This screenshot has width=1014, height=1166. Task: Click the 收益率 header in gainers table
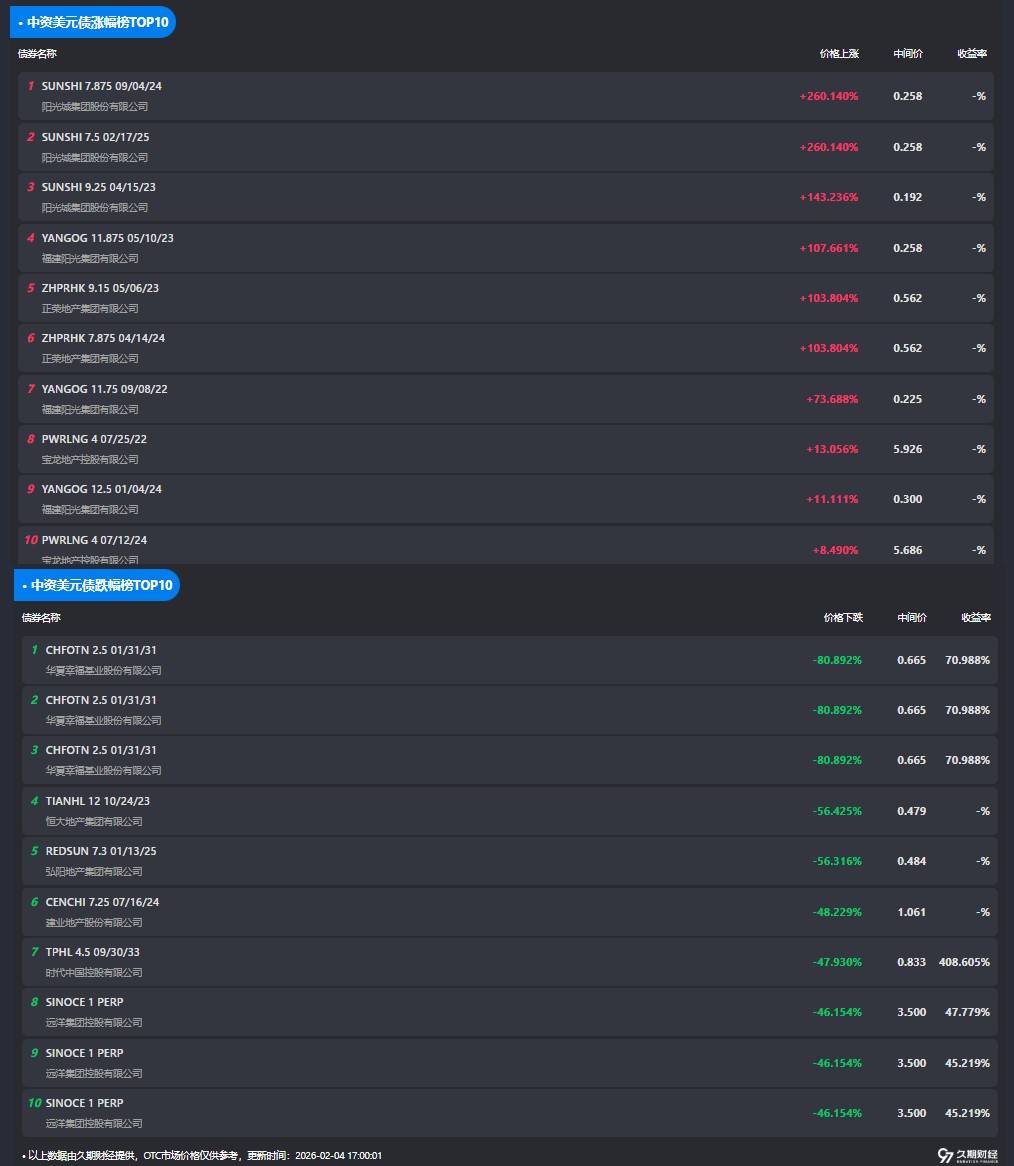[972, 54]
